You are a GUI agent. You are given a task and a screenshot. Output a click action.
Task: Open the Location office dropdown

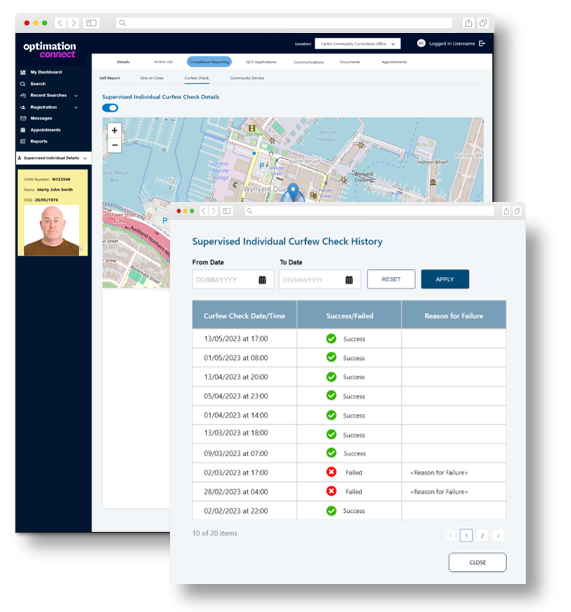(x=358, y=44)
